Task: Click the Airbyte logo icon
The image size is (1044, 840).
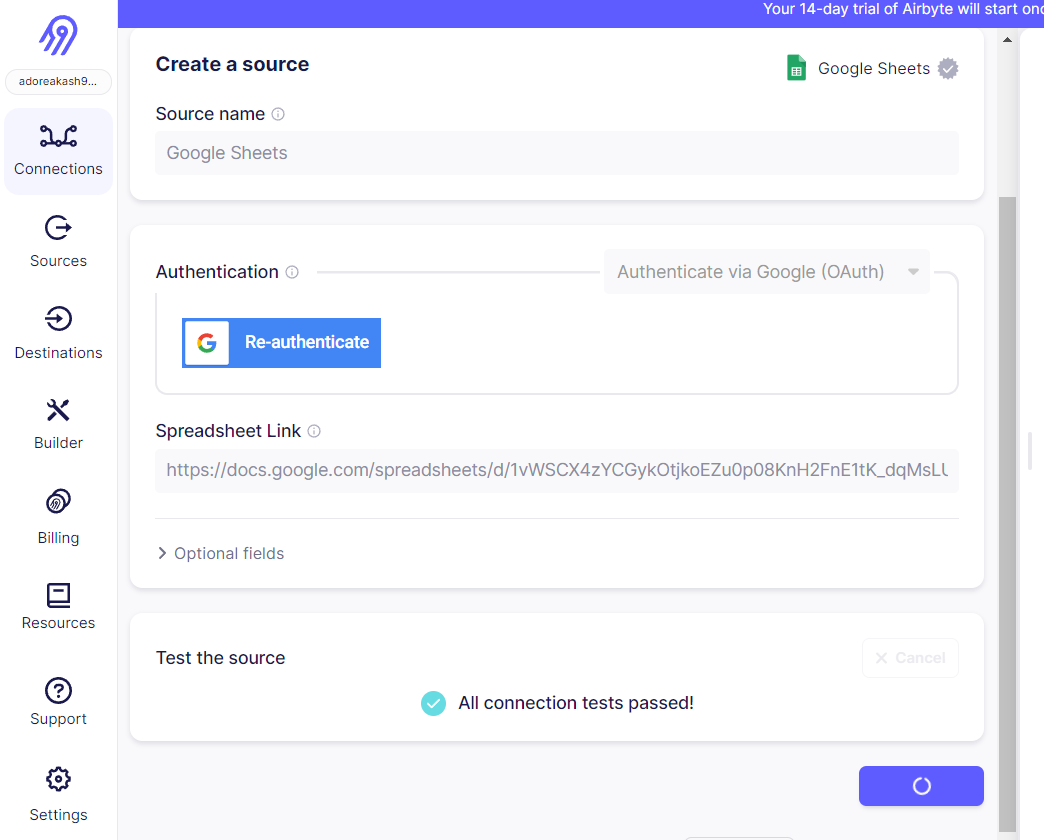Action: coord(58,35)
